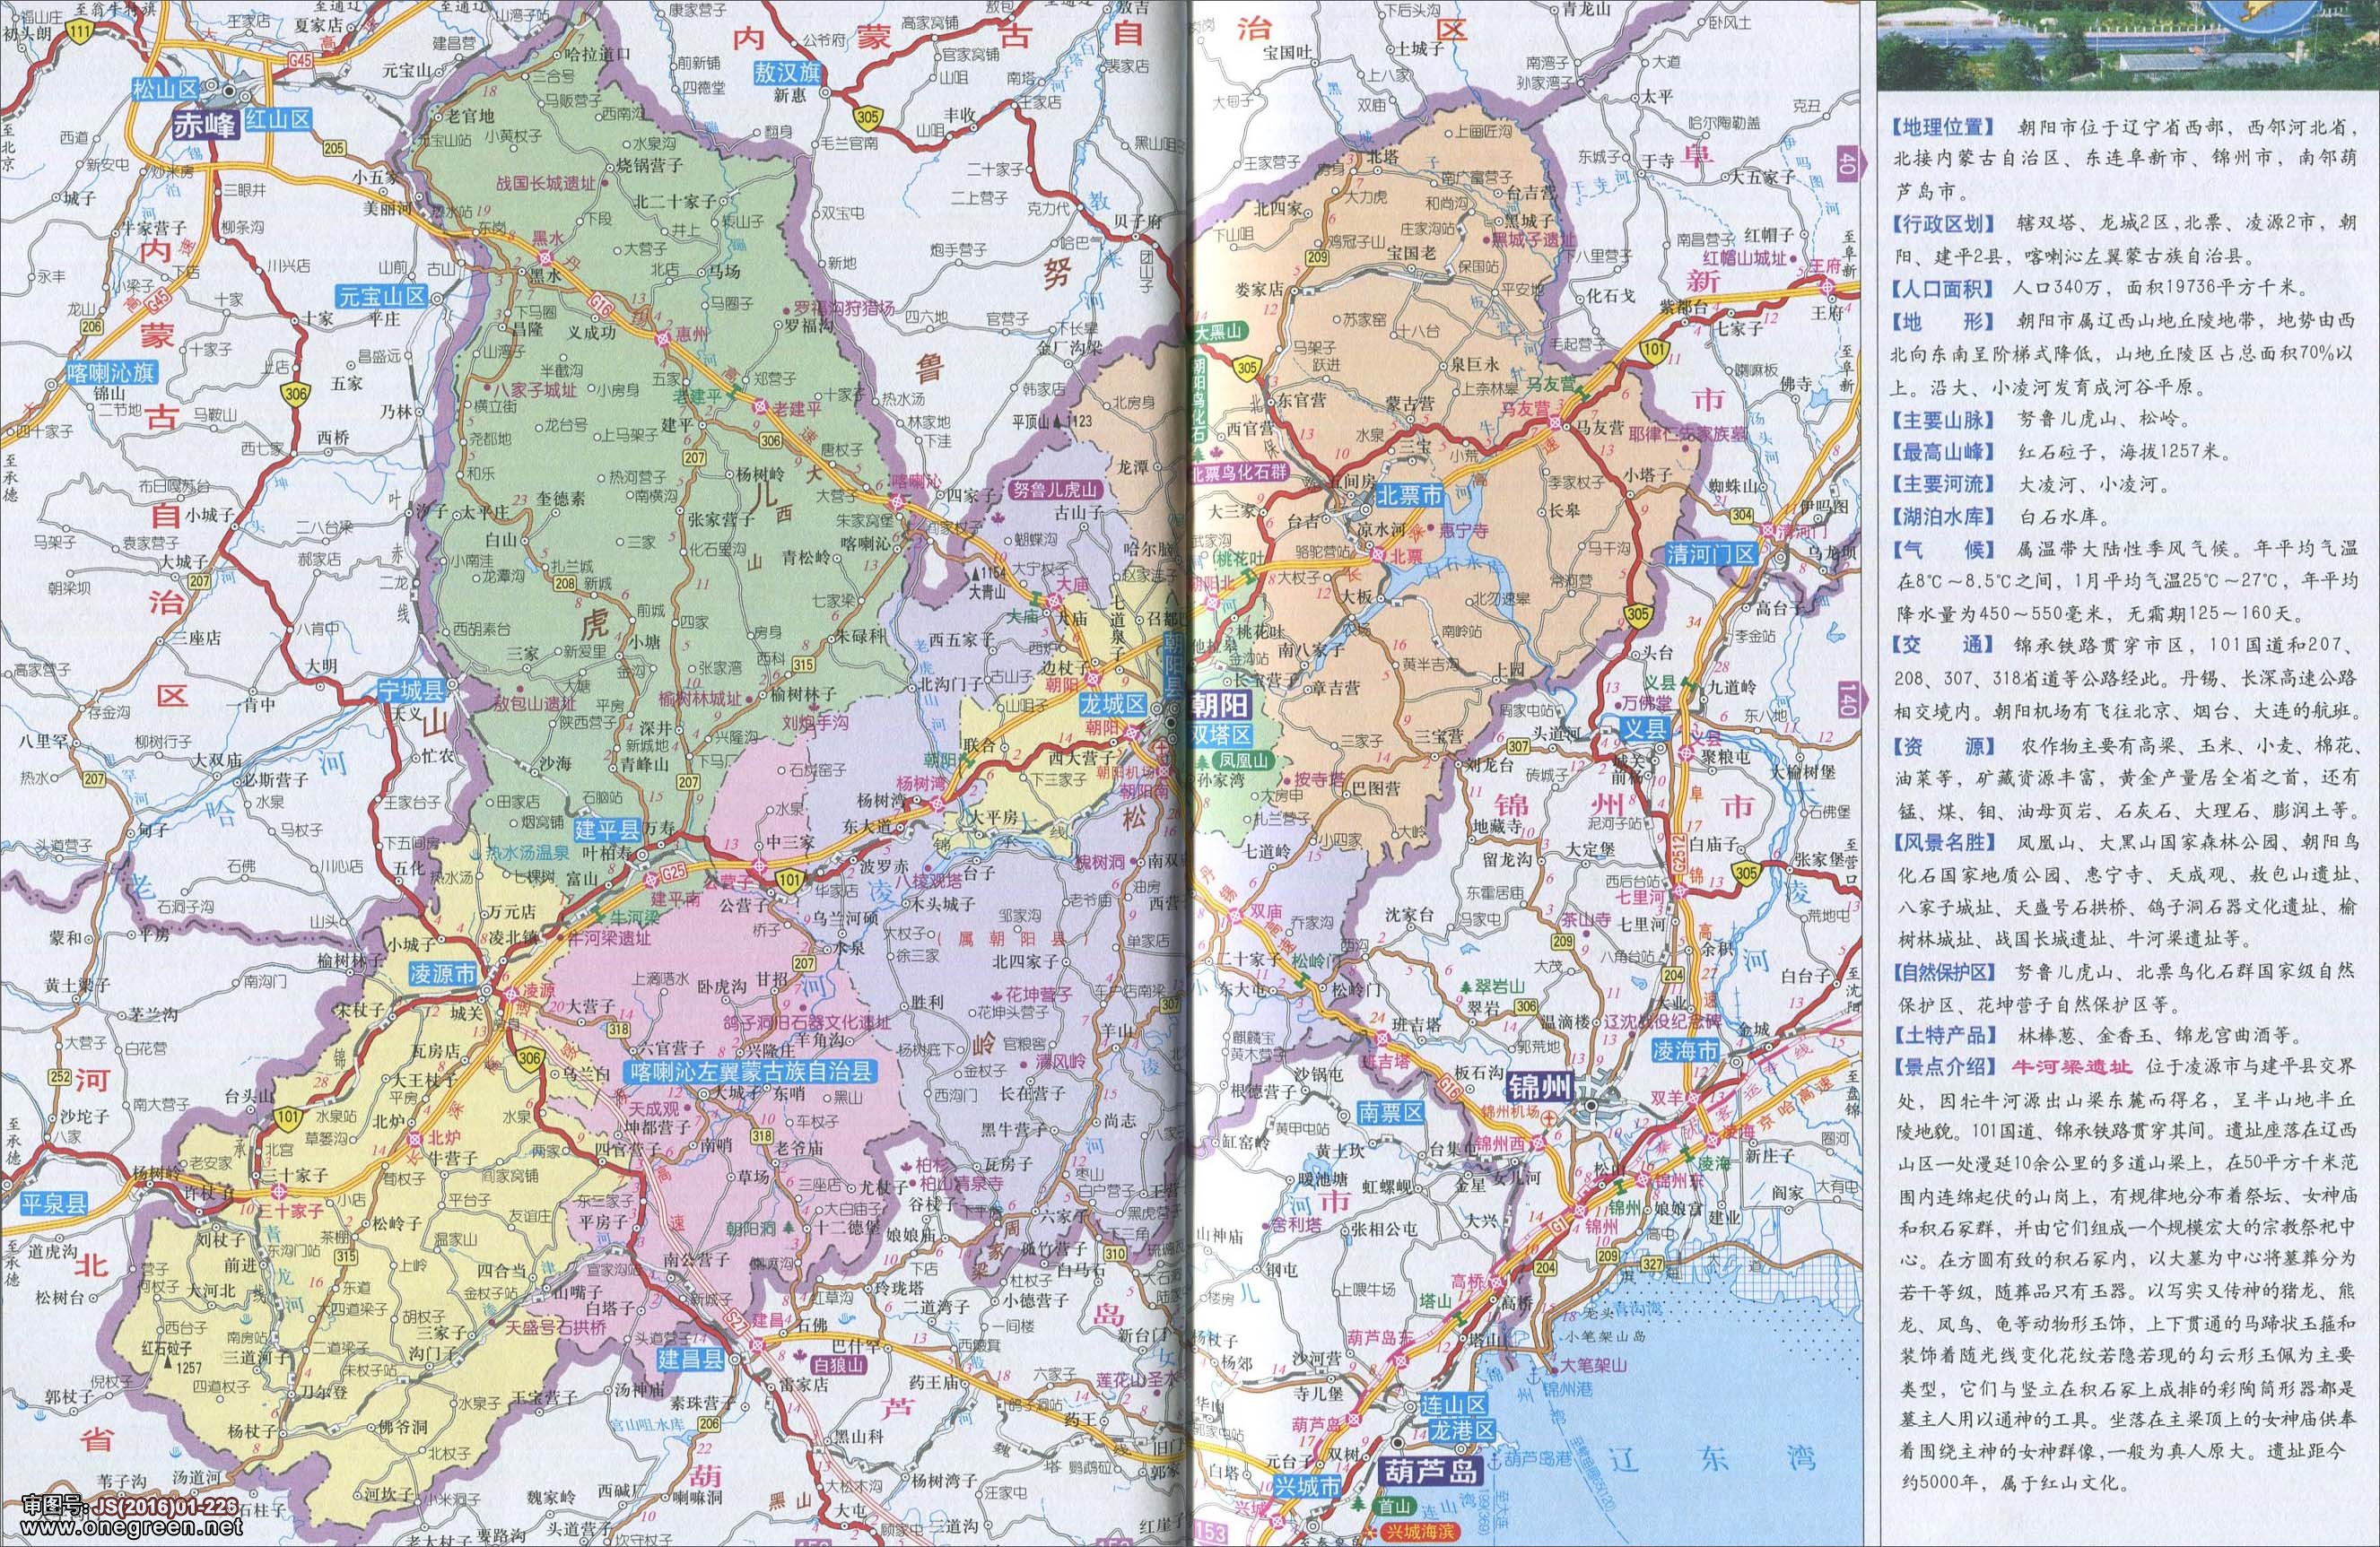Click the 327 road shield near the coast
The height and width of the screenshot is (1547, 2380).
[1652, 1264]
